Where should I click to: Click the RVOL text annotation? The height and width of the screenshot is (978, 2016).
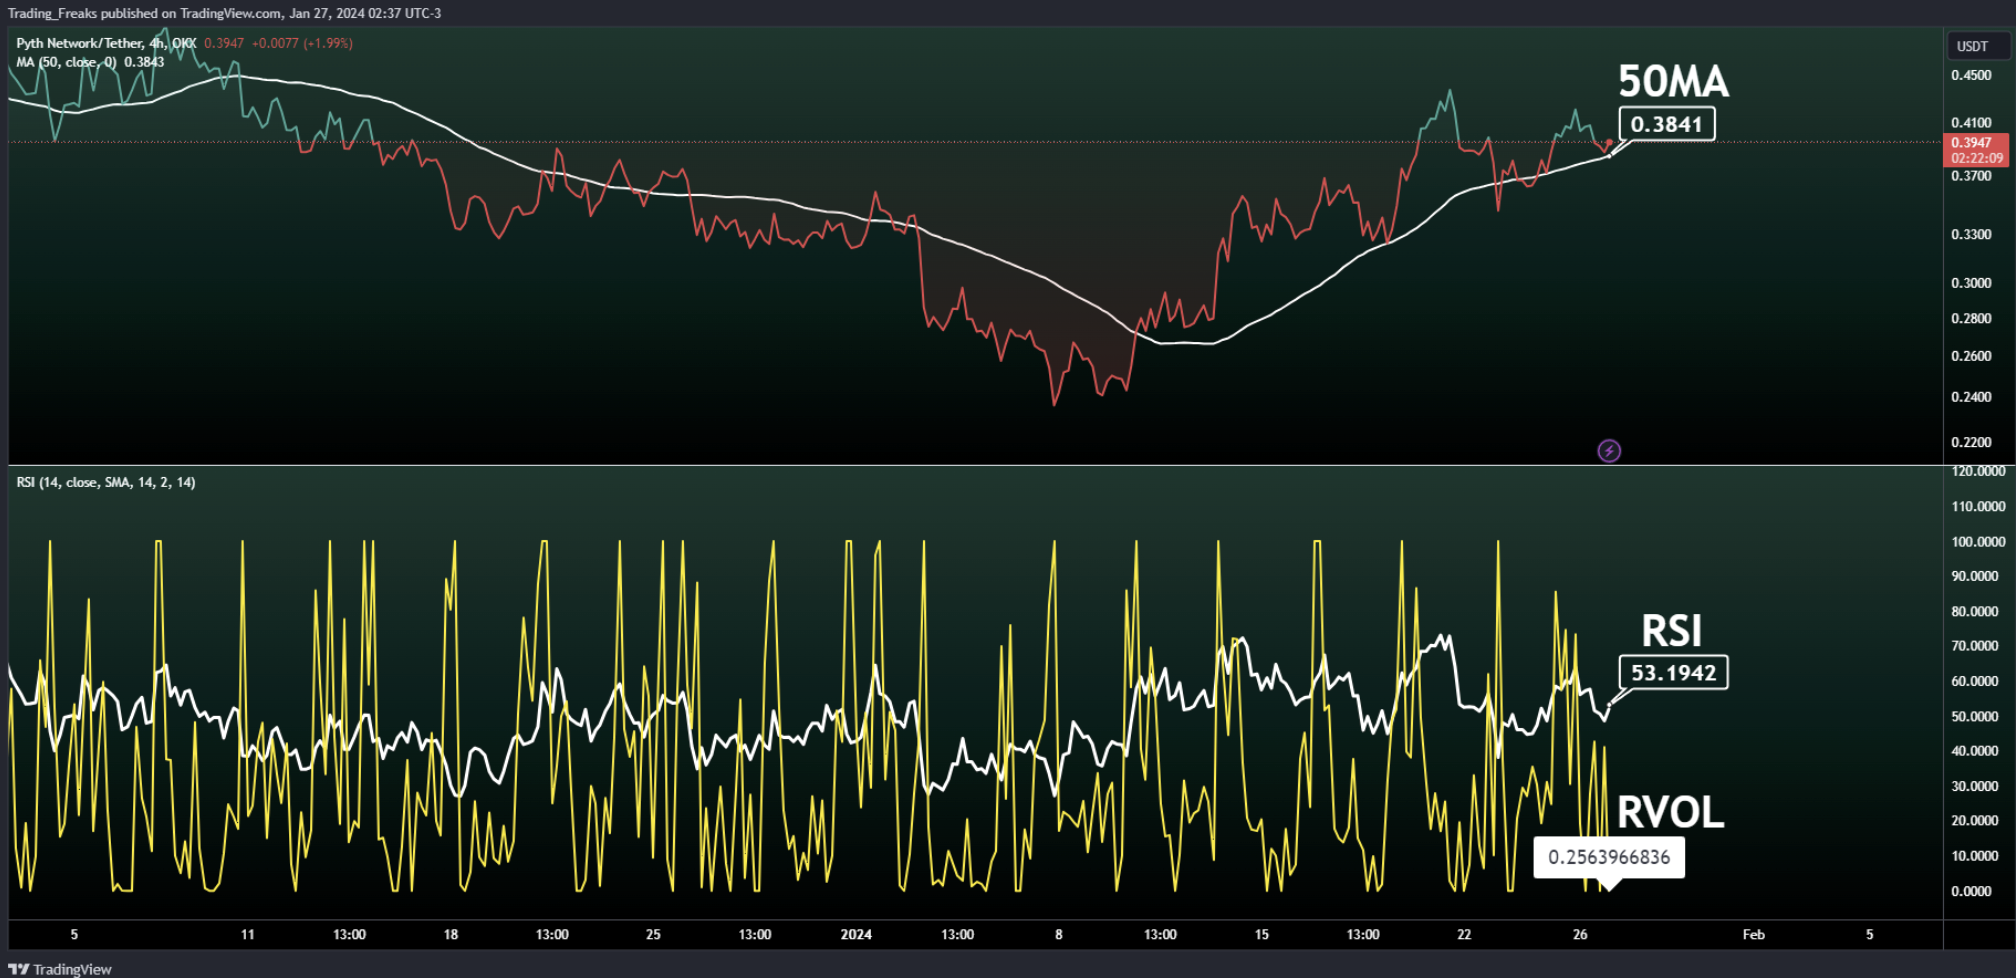[x=1670, y=812]
